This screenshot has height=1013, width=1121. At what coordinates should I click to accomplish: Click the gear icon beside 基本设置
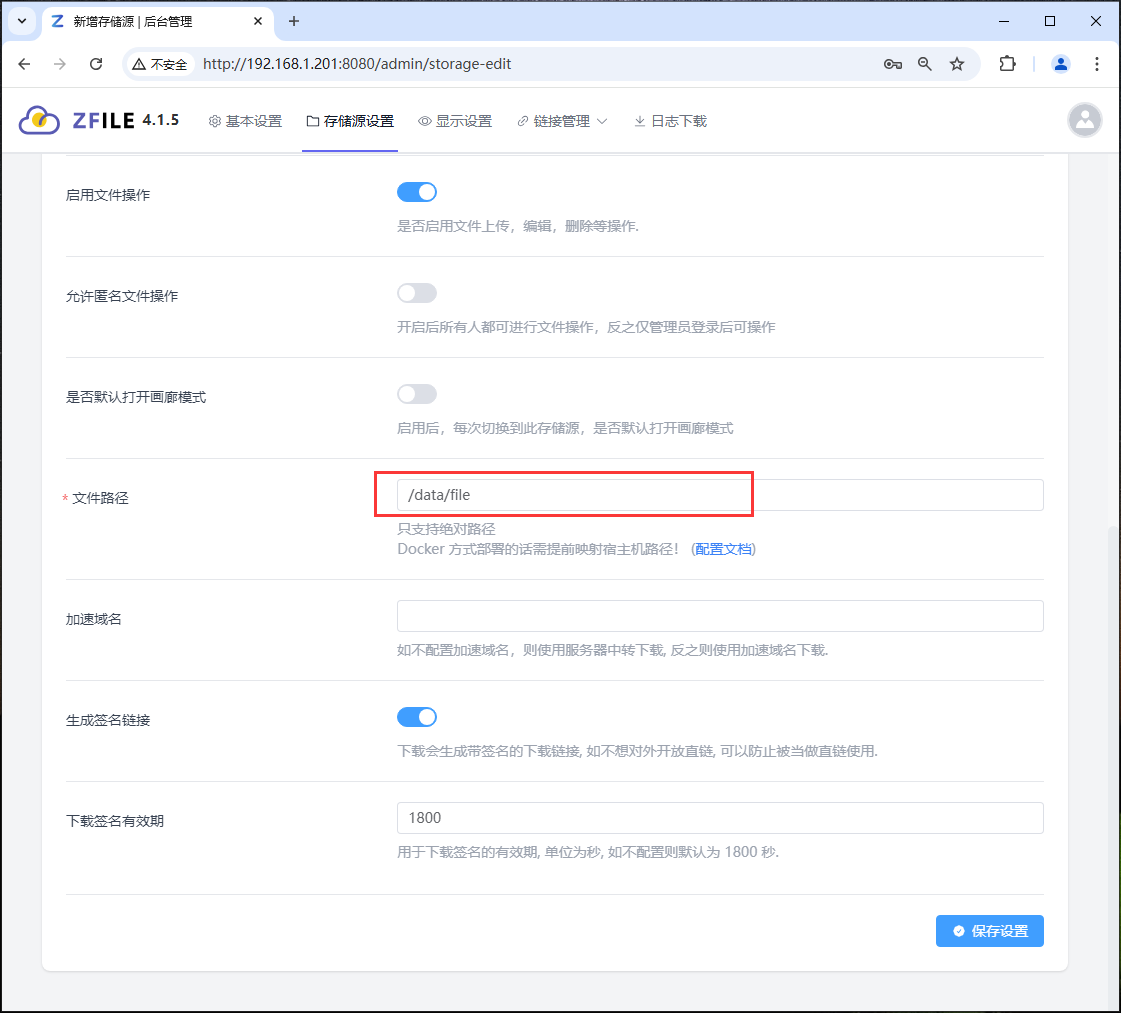coord(213,120)
